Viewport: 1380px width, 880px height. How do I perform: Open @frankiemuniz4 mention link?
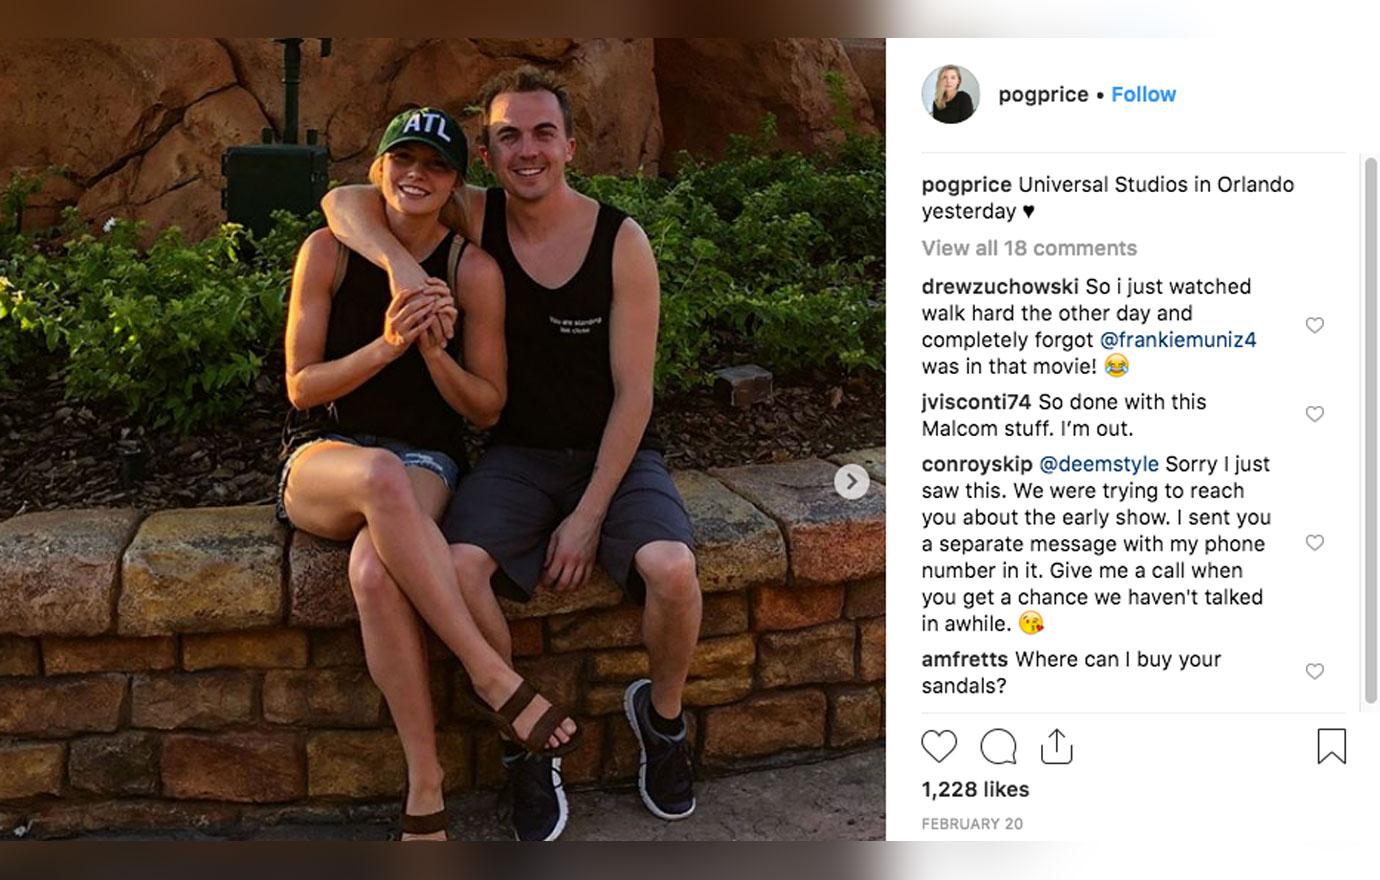point(1178,340)
